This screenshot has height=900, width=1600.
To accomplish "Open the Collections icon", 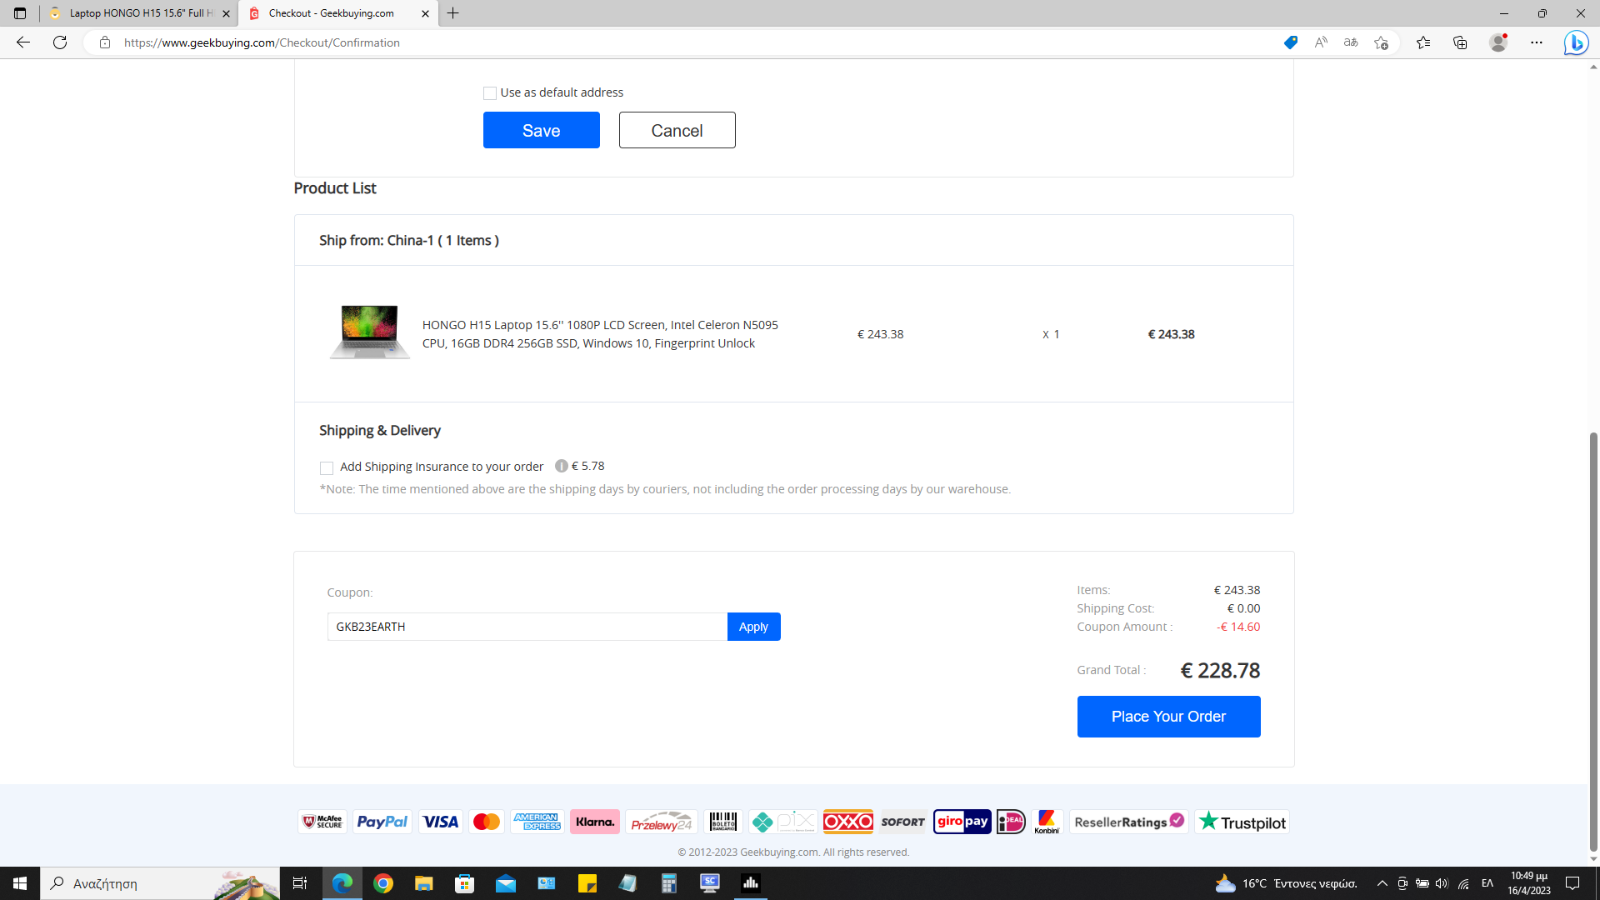I will 1460,42.
